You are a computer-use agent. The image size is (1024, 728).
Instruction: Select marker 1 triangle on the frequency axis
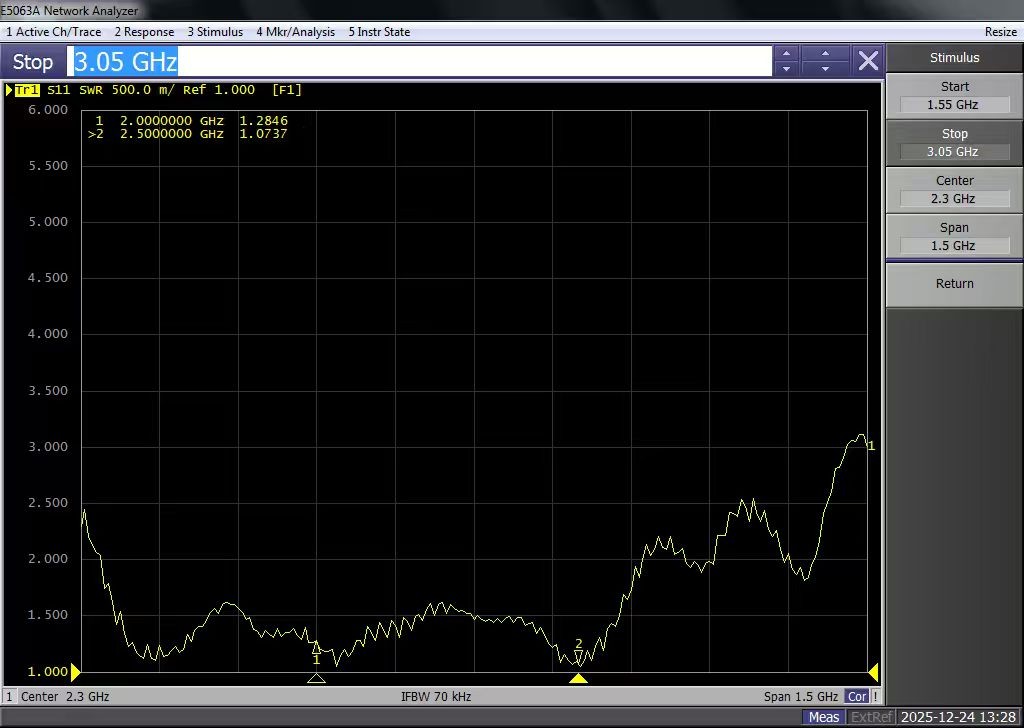[316, 677]
